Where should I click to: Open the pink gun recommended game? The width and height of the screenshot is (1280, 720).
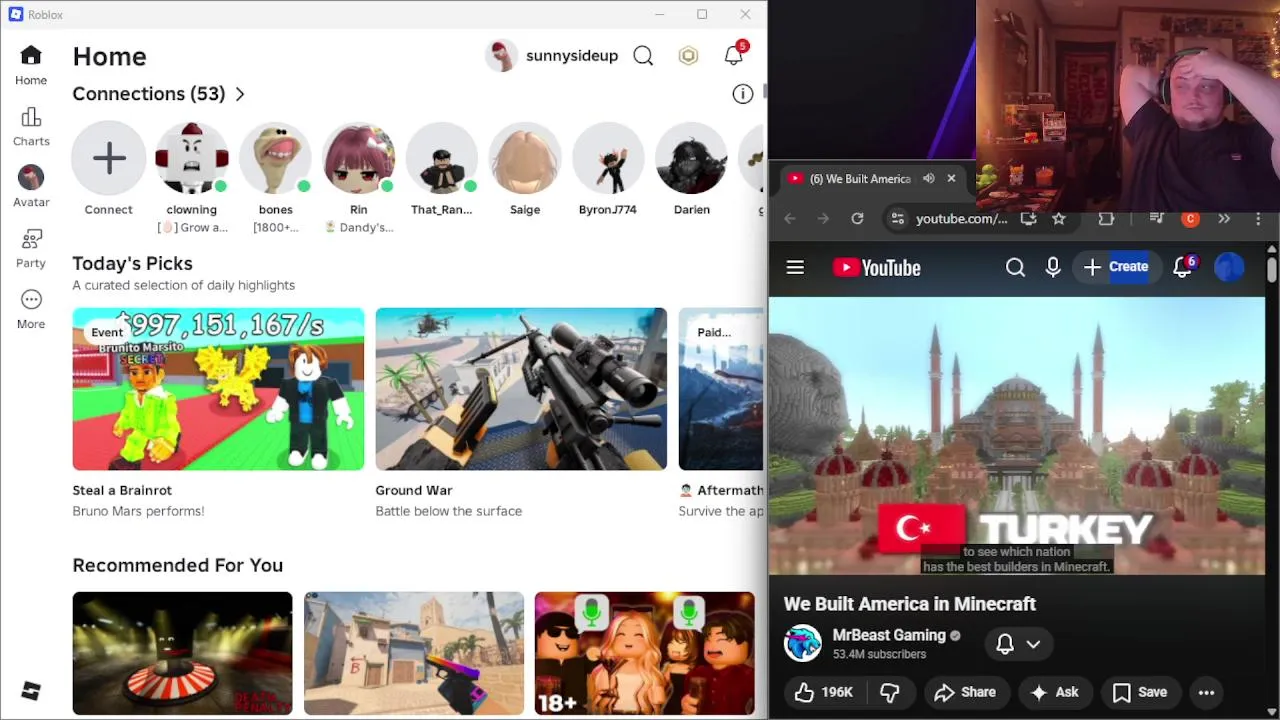coord(414,654)
